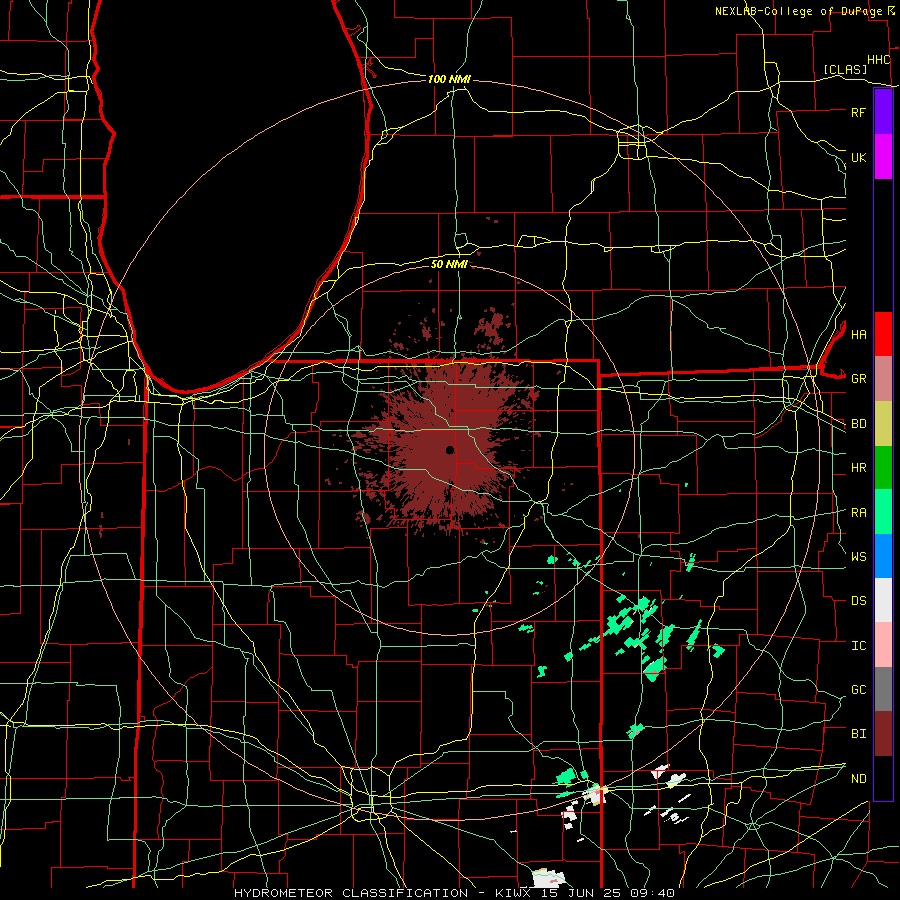
Task: Click the HHC product label
Action: (878, 60)
